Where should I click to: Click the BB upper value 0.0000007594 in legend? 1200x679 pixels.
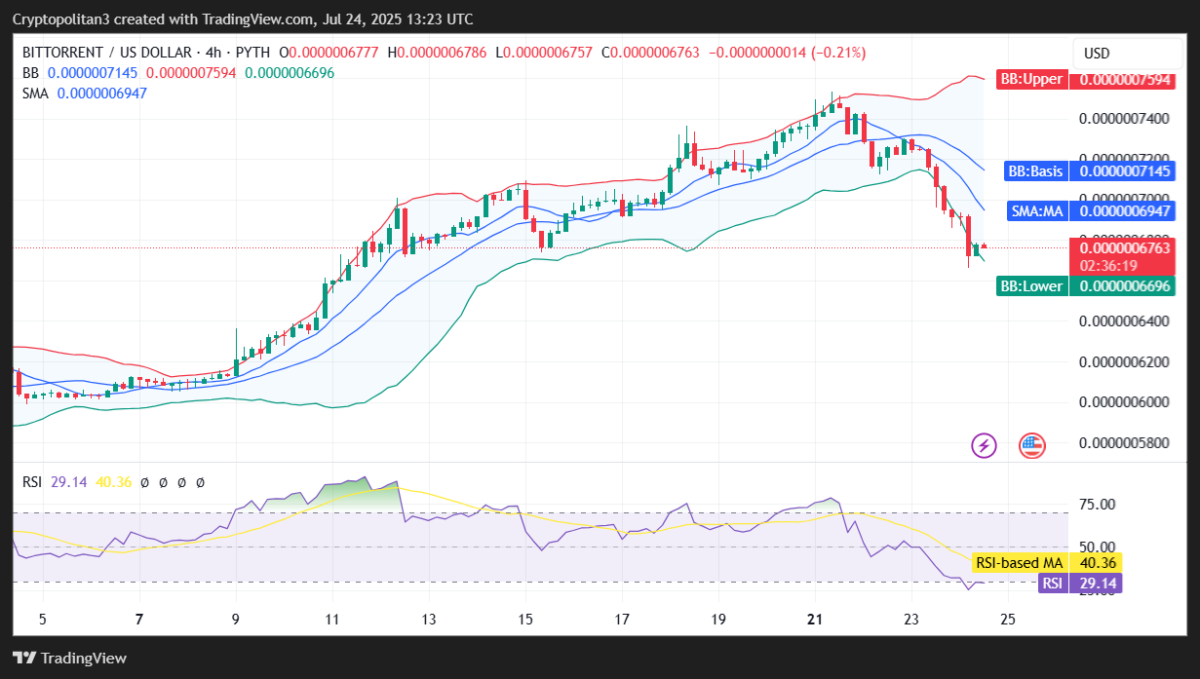(192, 73)
